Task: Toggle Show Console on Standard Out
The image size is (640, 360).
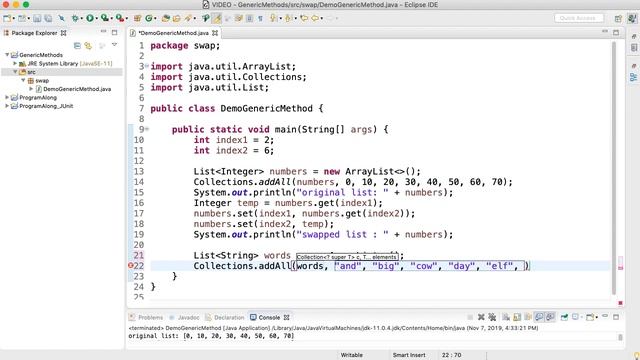Action: coord(539,317)
